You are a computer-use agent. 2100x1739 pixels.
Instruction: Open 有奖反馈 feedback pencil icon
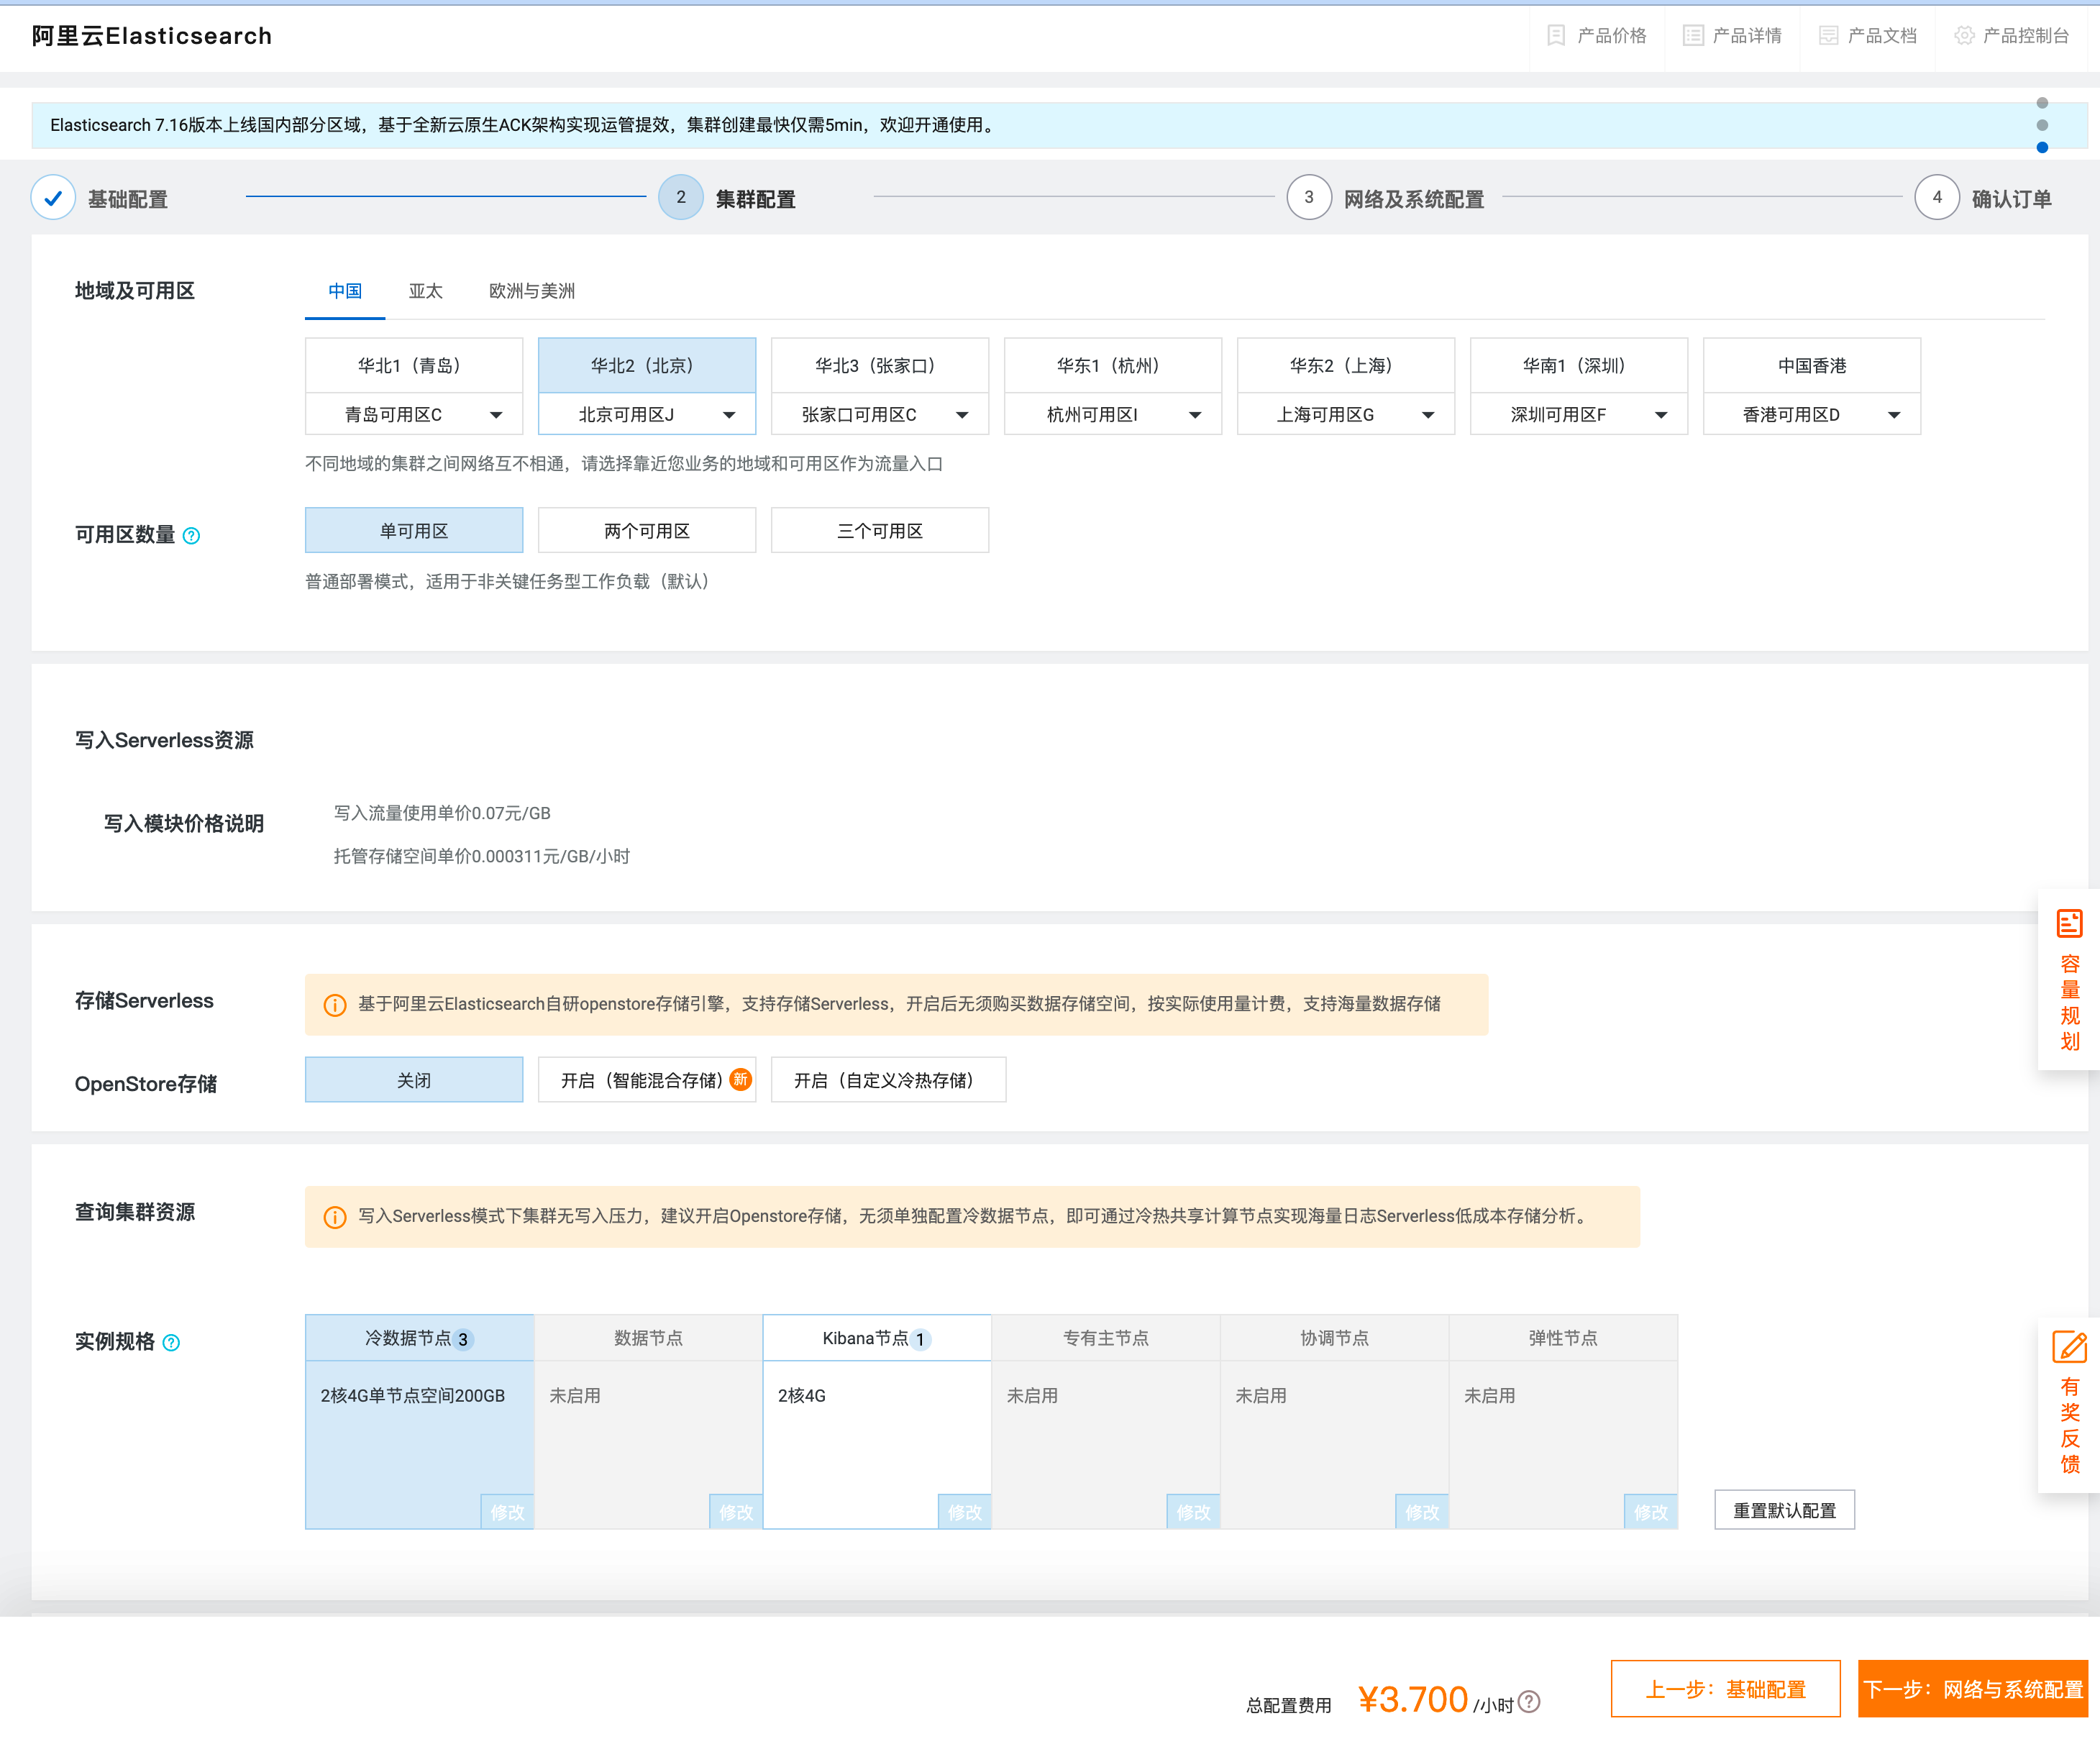point(2069,1347)
